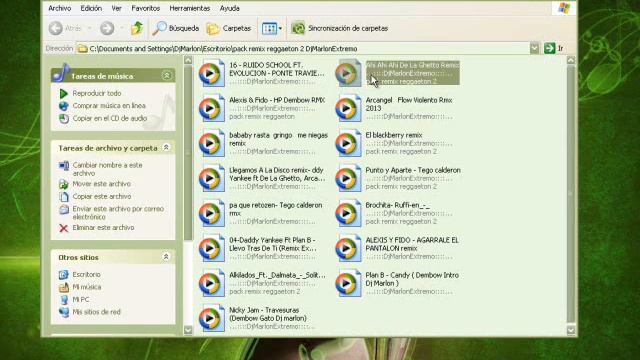Collapse the Otros sitios panel
Viewport: 640px width, 360px height.
[166, 257]
